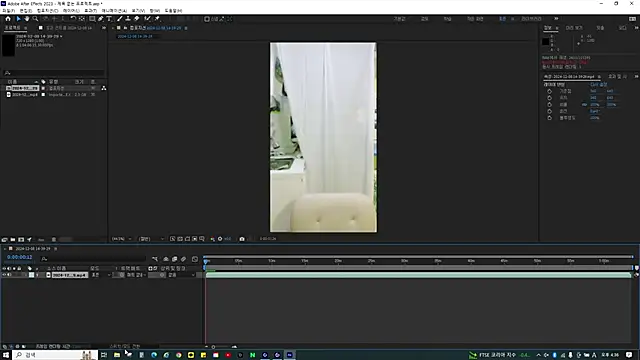Open viewer magnification ratio dropdown
Viewport: 640px width, 360px height.
pyautogui.click(x=122, y=239)
